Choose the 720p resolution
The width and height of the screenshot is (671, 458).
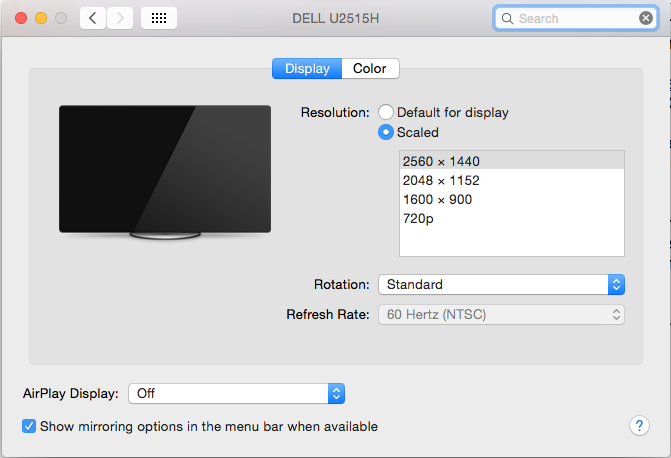point(512,218)
